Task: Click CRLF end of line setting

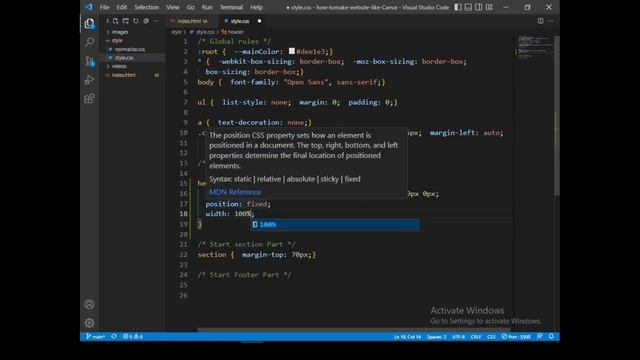Action: (x=476, y=337)
